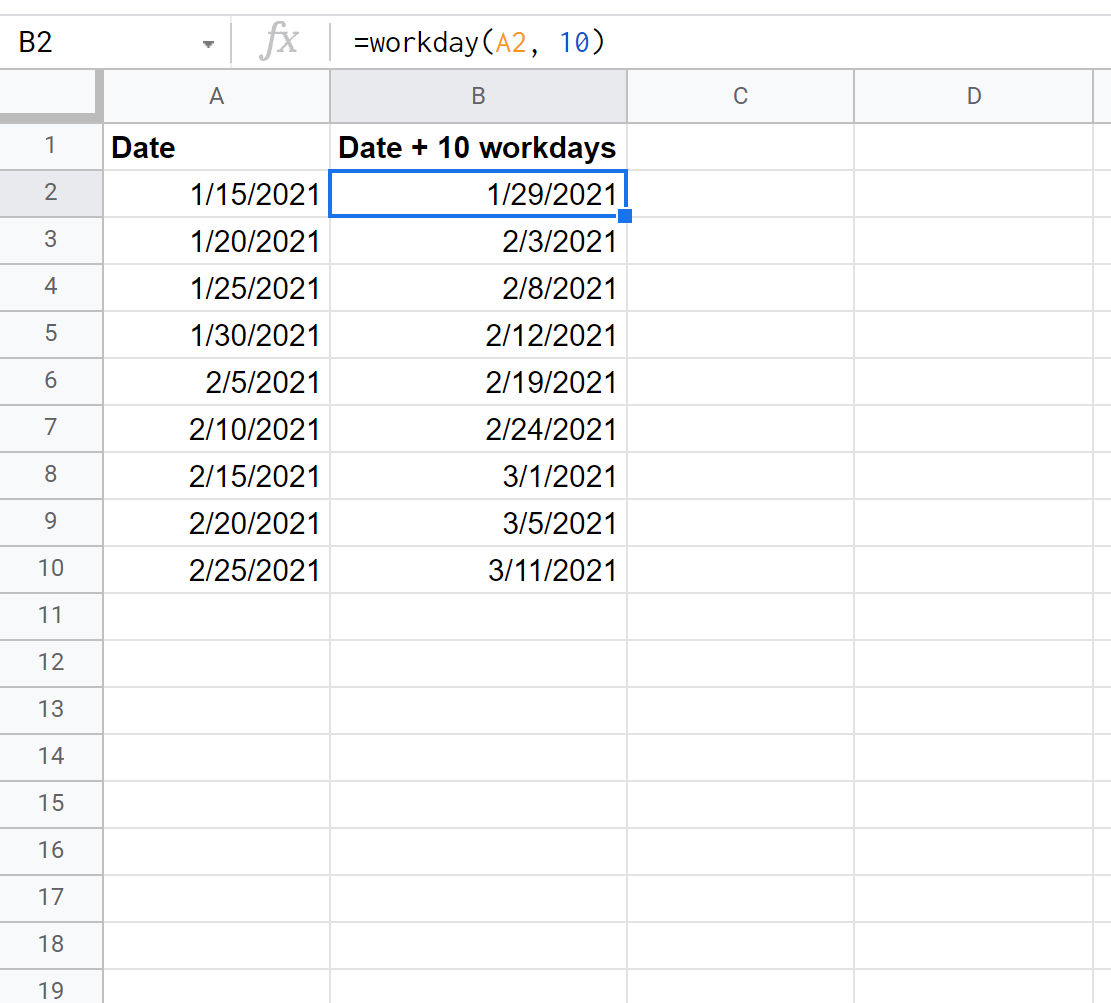Click cell showing 2/12/2021
The image size is (1111, 1003).
[x=478, y=335]
